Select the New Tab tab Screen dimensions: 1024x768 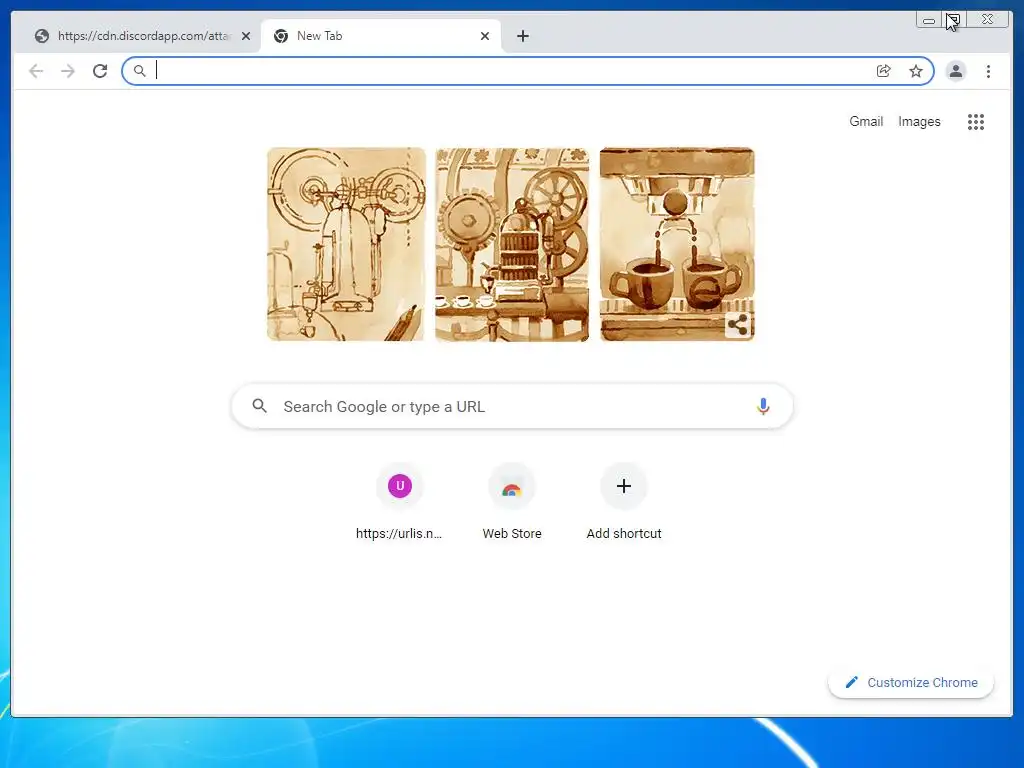[382, 36]
